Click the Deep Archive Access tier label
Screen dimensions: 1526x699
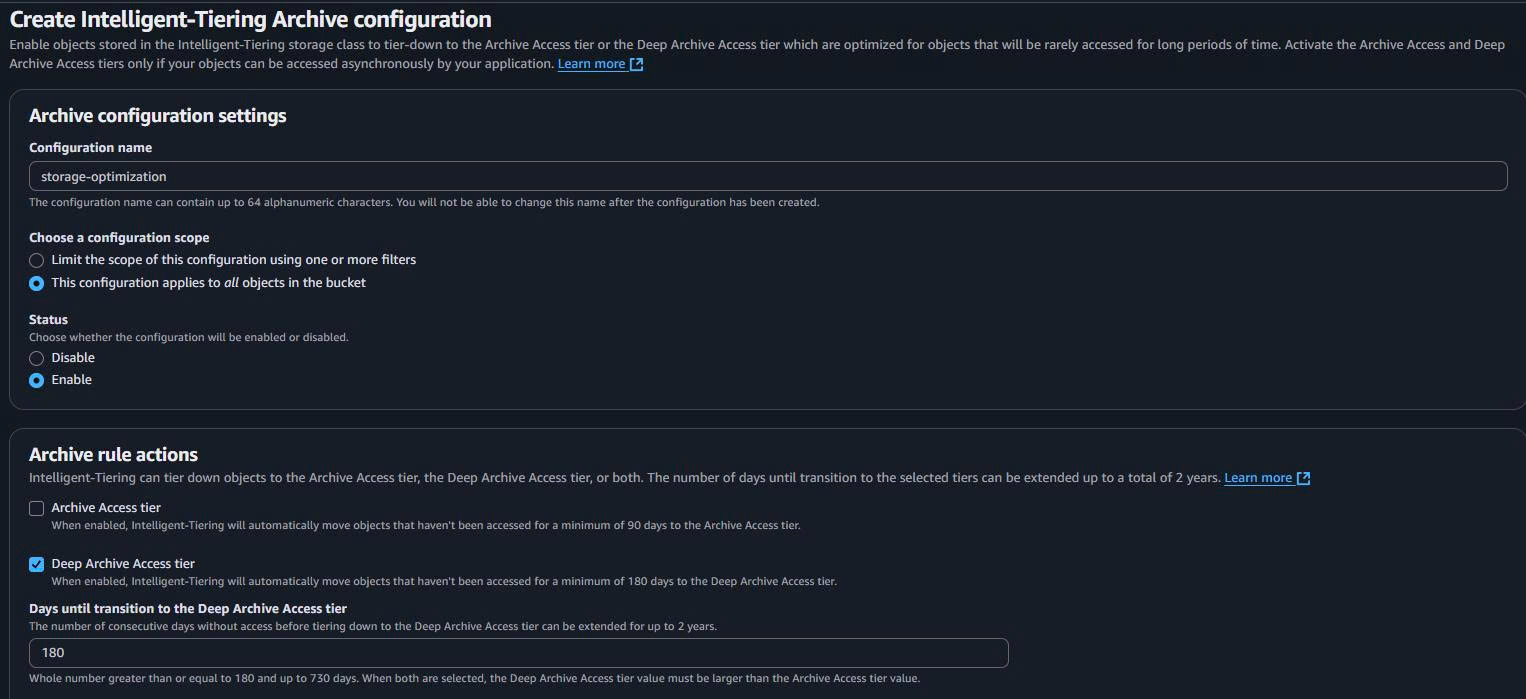[x=122, y=563]
